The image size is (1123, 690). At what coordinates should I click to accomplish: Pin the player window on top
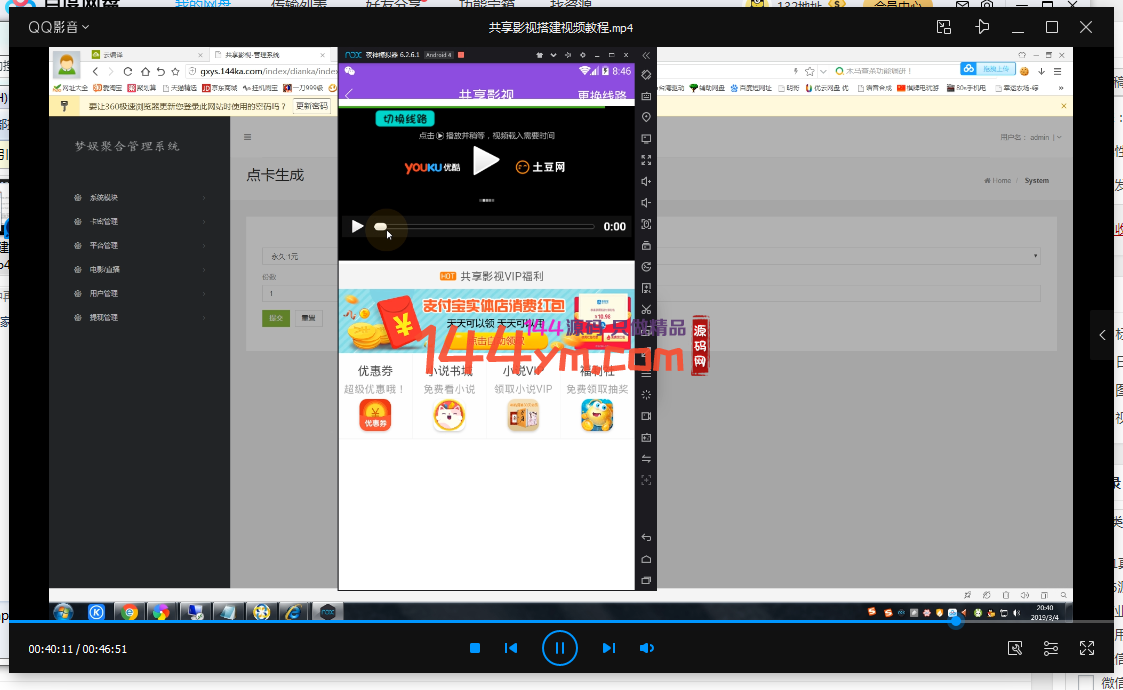pyautogui.click(x=982, y=27)
